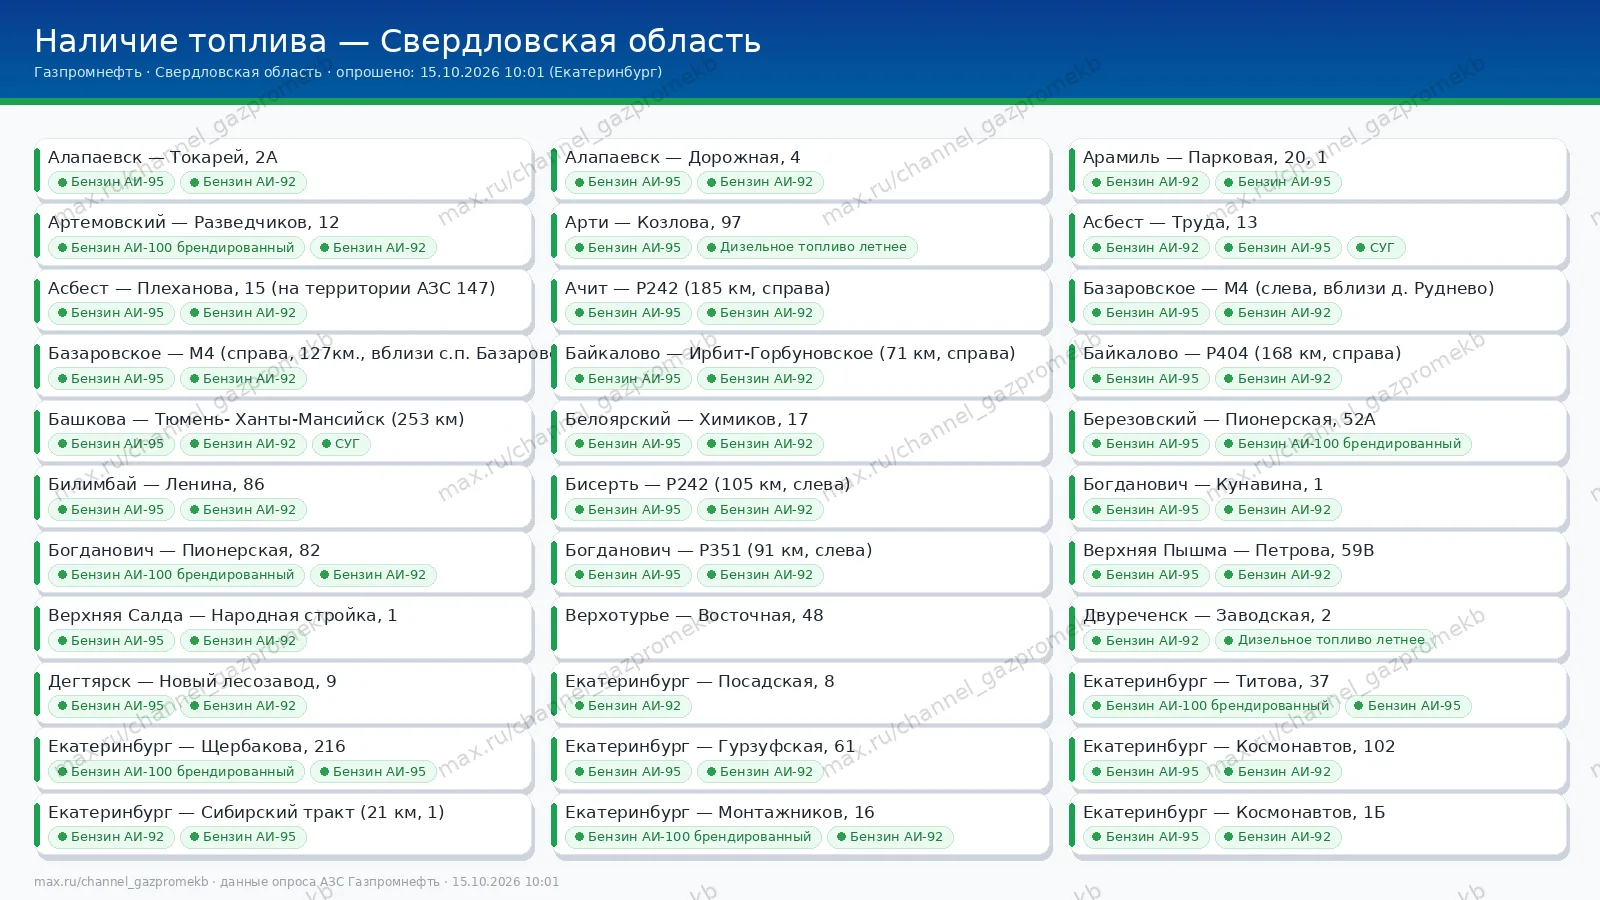
Task: Click 'Бензин АИ-100 брендированный' under Березовский — Пионерская, 52А
Action: click(x=1343, y=444)
